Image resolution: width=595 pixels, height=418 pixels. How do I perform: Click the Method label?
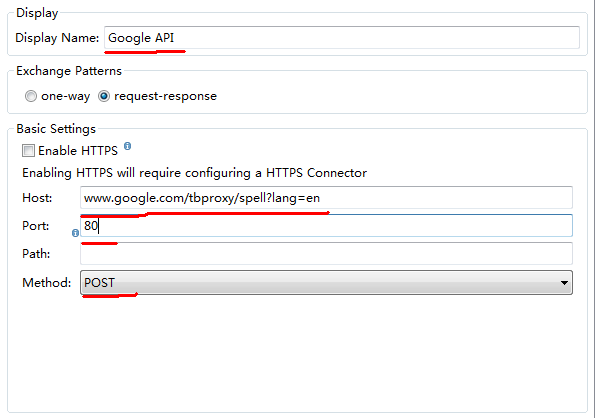tap(47, 283)
